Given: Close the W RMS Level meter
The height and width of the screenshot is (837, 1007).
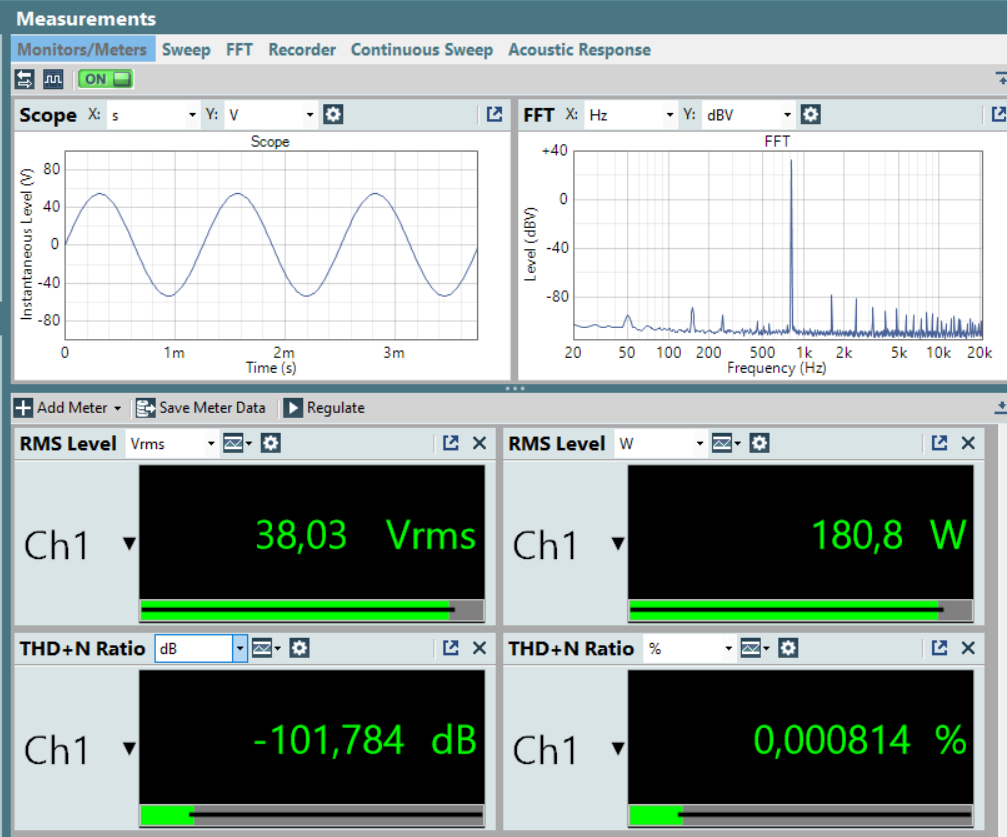Looking at the screenshot, I should (968, 443).
